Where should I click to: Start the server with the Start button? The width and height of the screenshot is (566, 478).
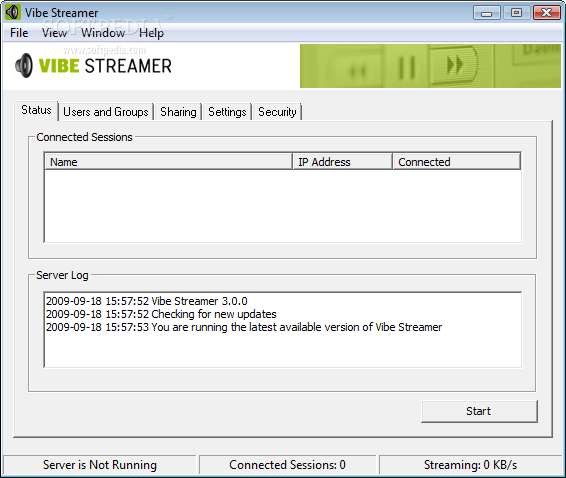click(x=479, y=411)
